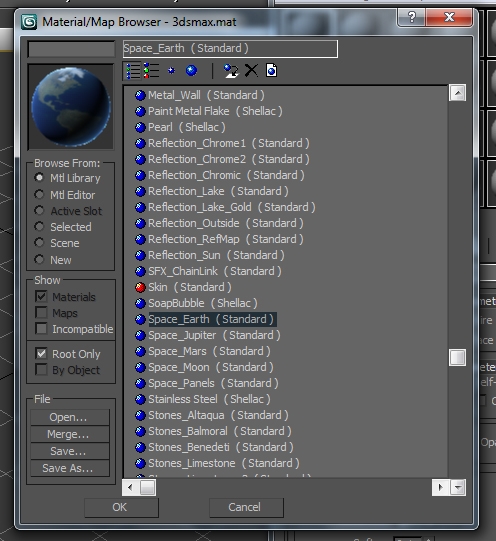The width and height of the screenshot is (496, 541).
Task: Click sphere icon next to Stones_Altaqua
Action: coord(140,416)
